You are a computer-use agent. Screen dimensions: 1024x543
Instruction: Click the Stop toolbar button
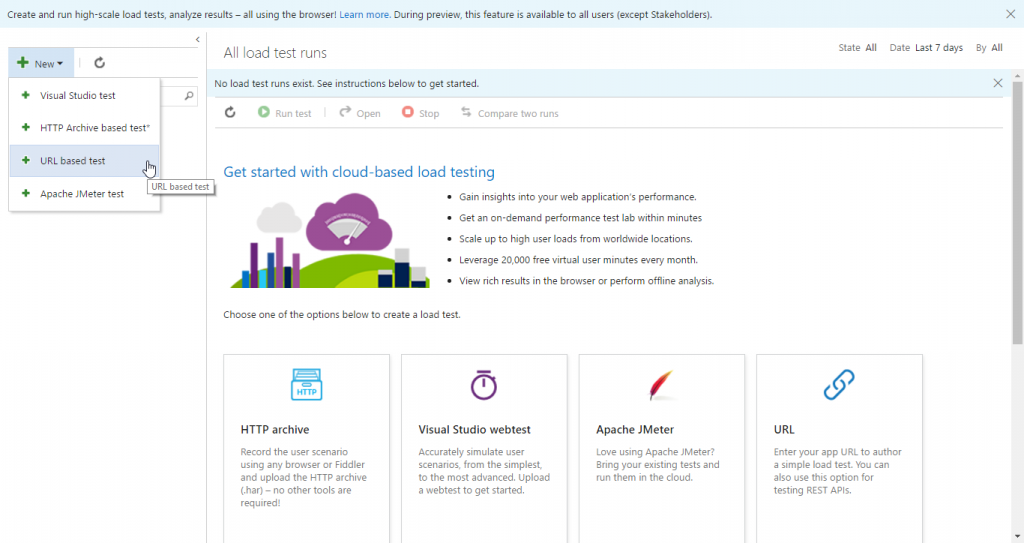[x=421, y=113]
